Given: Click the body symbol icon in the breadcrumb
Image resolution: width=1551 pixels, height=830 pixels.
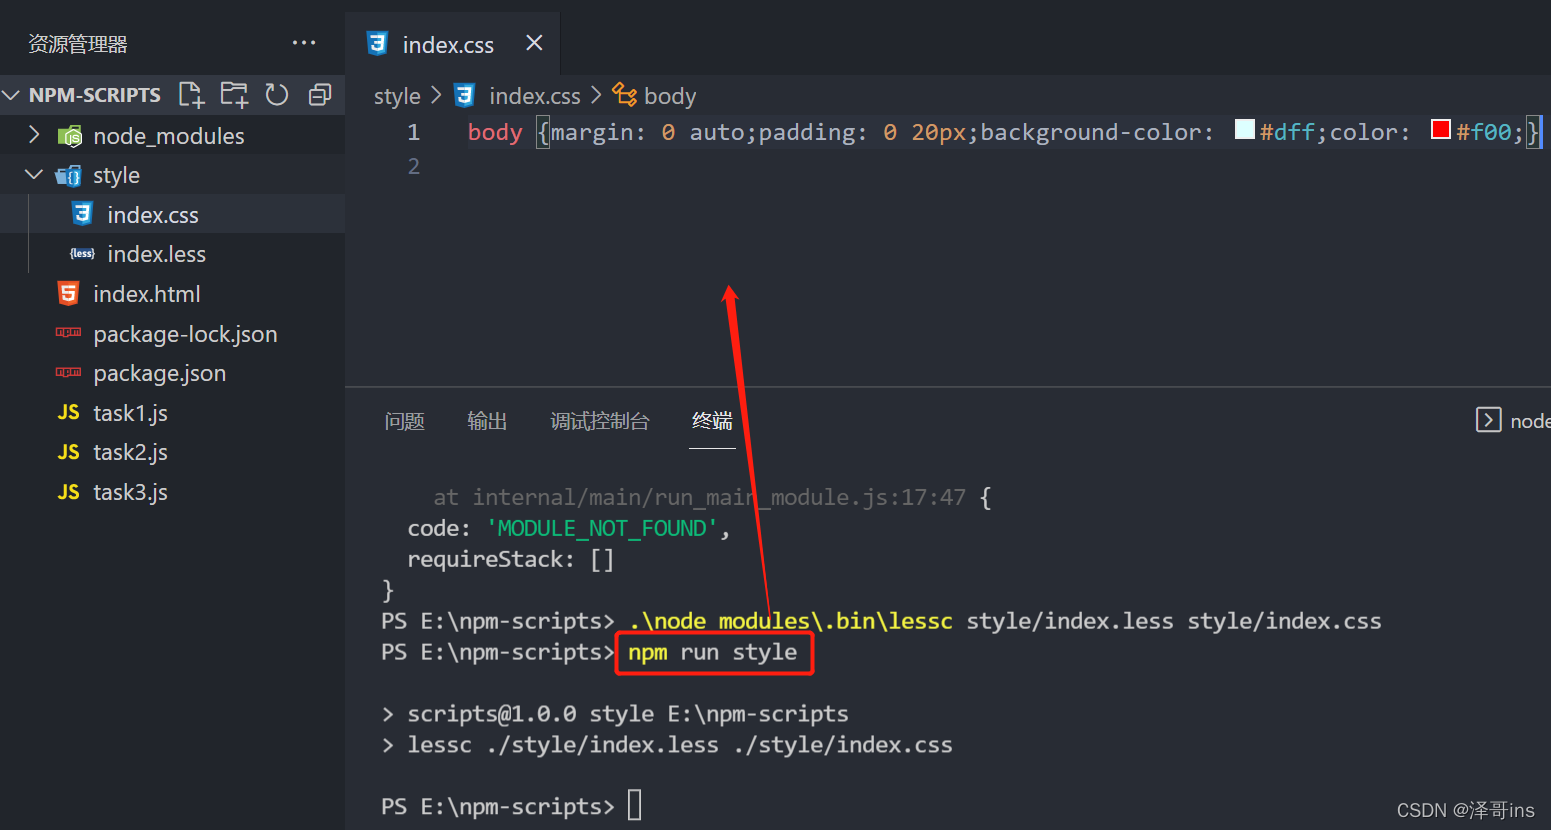Looking at the screenshot, I should point(624,95).
